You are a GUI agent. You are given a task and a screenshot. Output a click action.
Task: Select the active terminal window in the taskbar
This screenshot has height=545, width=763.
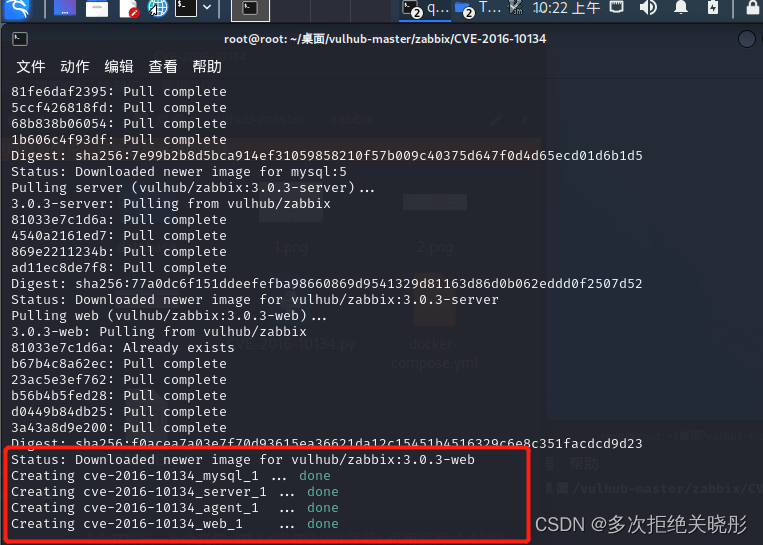(250, 9)
